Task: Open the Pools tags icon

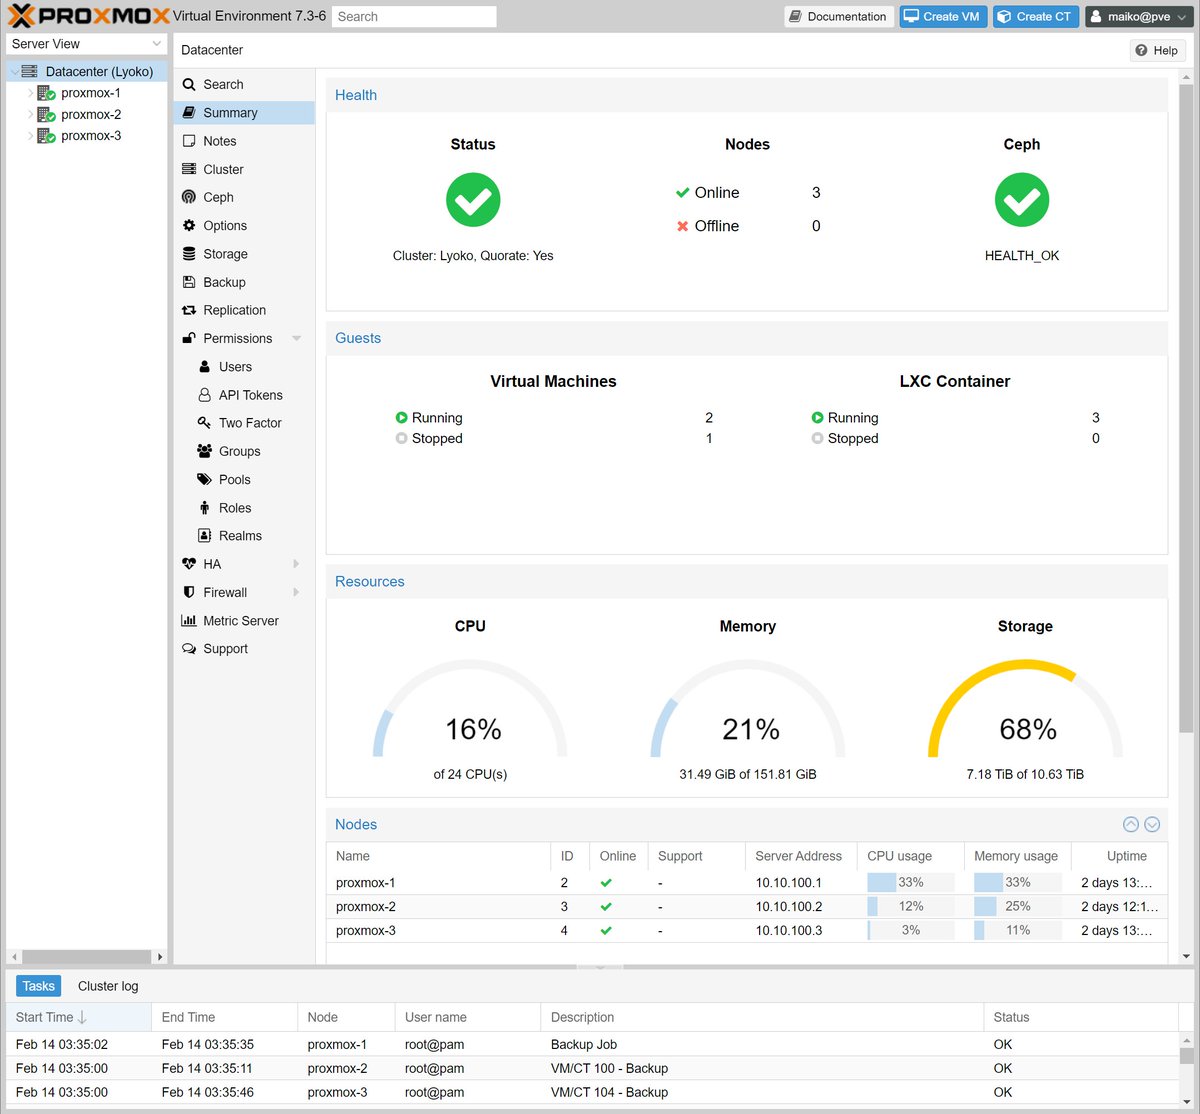Action: (205, 479)
